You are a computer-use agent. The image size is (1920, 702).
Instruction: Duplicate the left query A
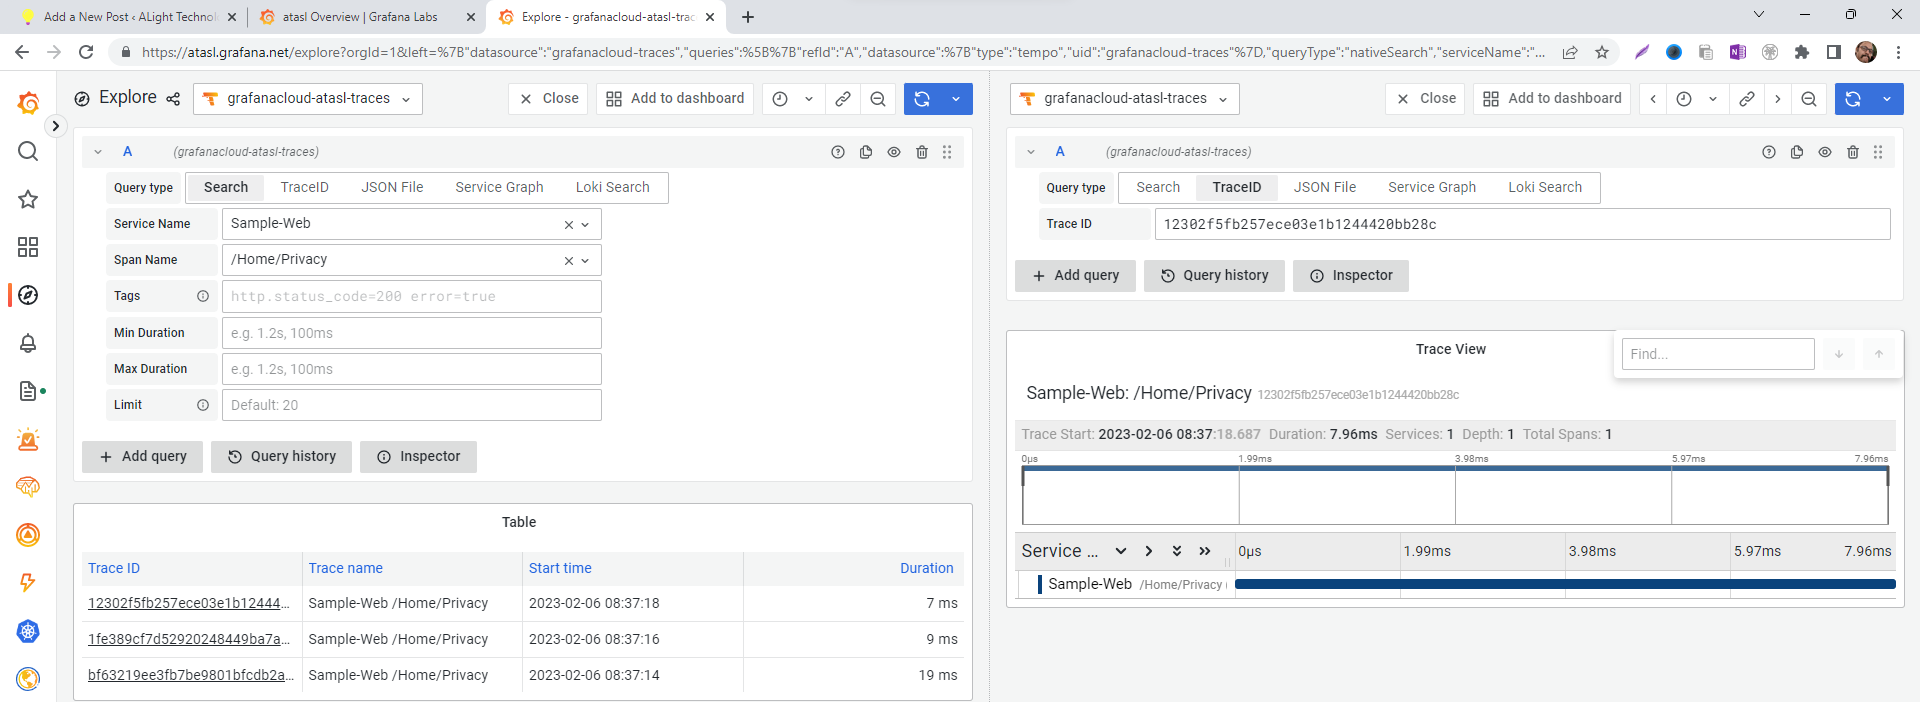tap(866, 152)
